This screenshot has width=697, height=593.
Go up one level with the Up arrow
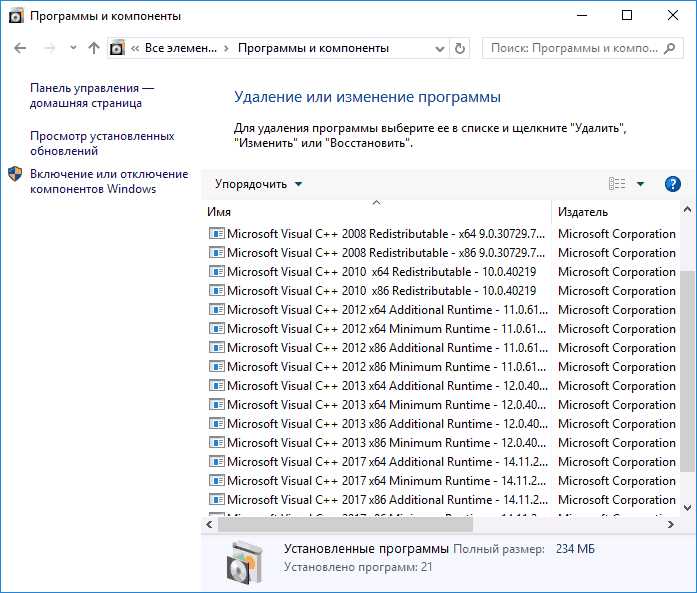[x=93, y=48]
